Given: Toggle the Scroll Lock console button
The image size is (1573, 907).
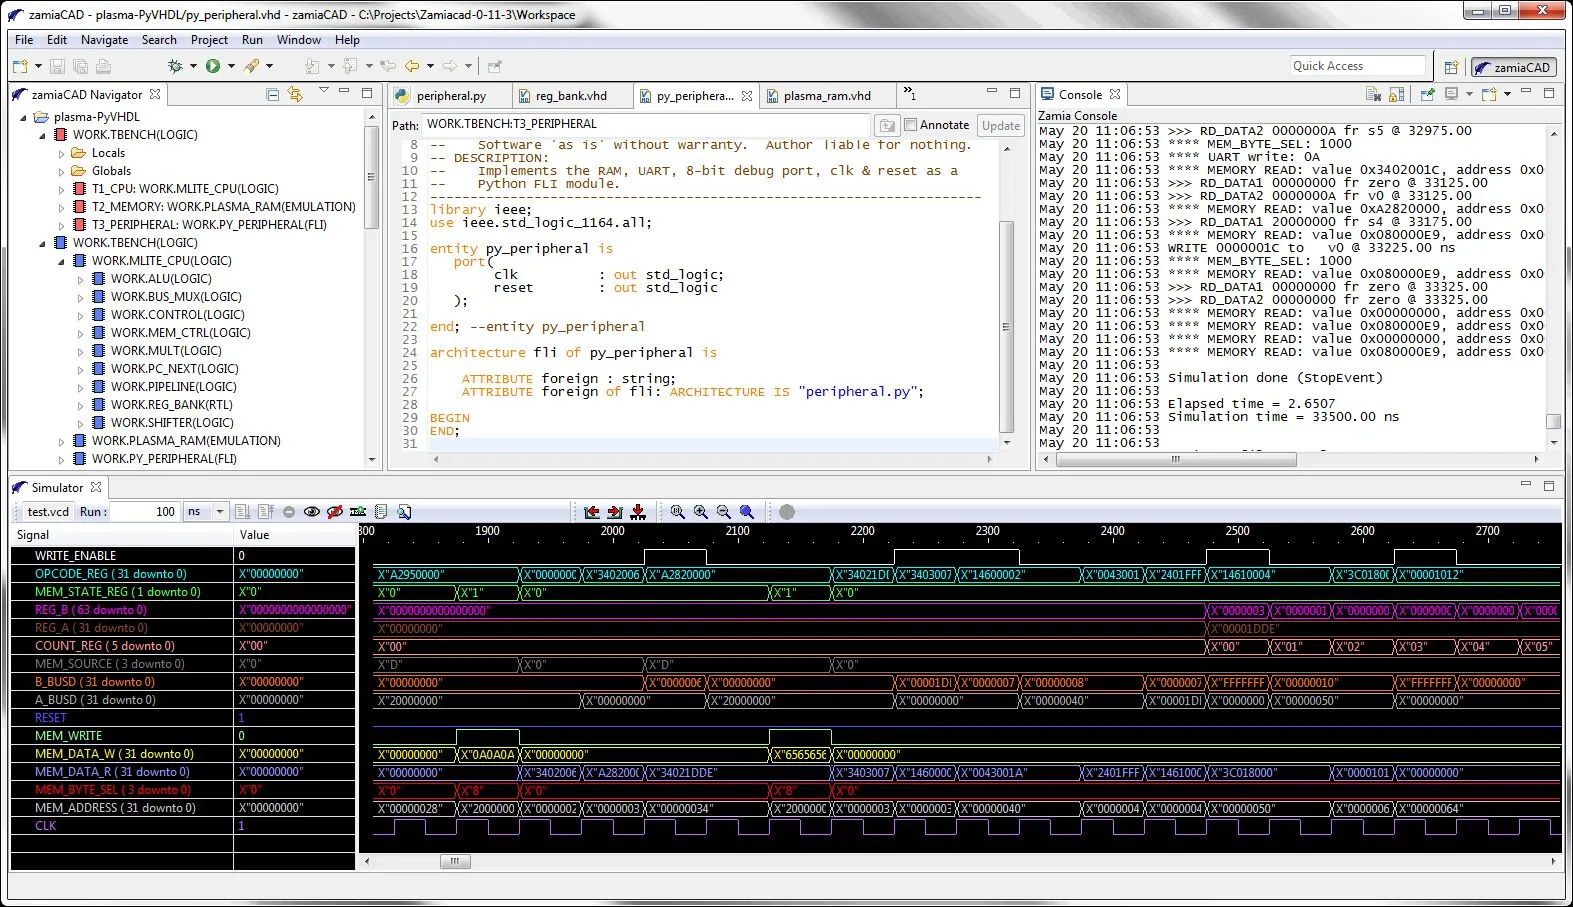Looking at the screenshot, I should click(1397, 94).
